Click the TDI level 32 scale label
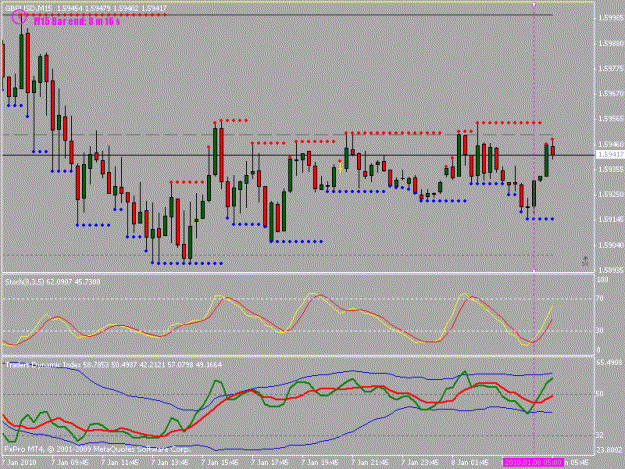Viewport: 625px width, 469px height. (x=600, y=436)
